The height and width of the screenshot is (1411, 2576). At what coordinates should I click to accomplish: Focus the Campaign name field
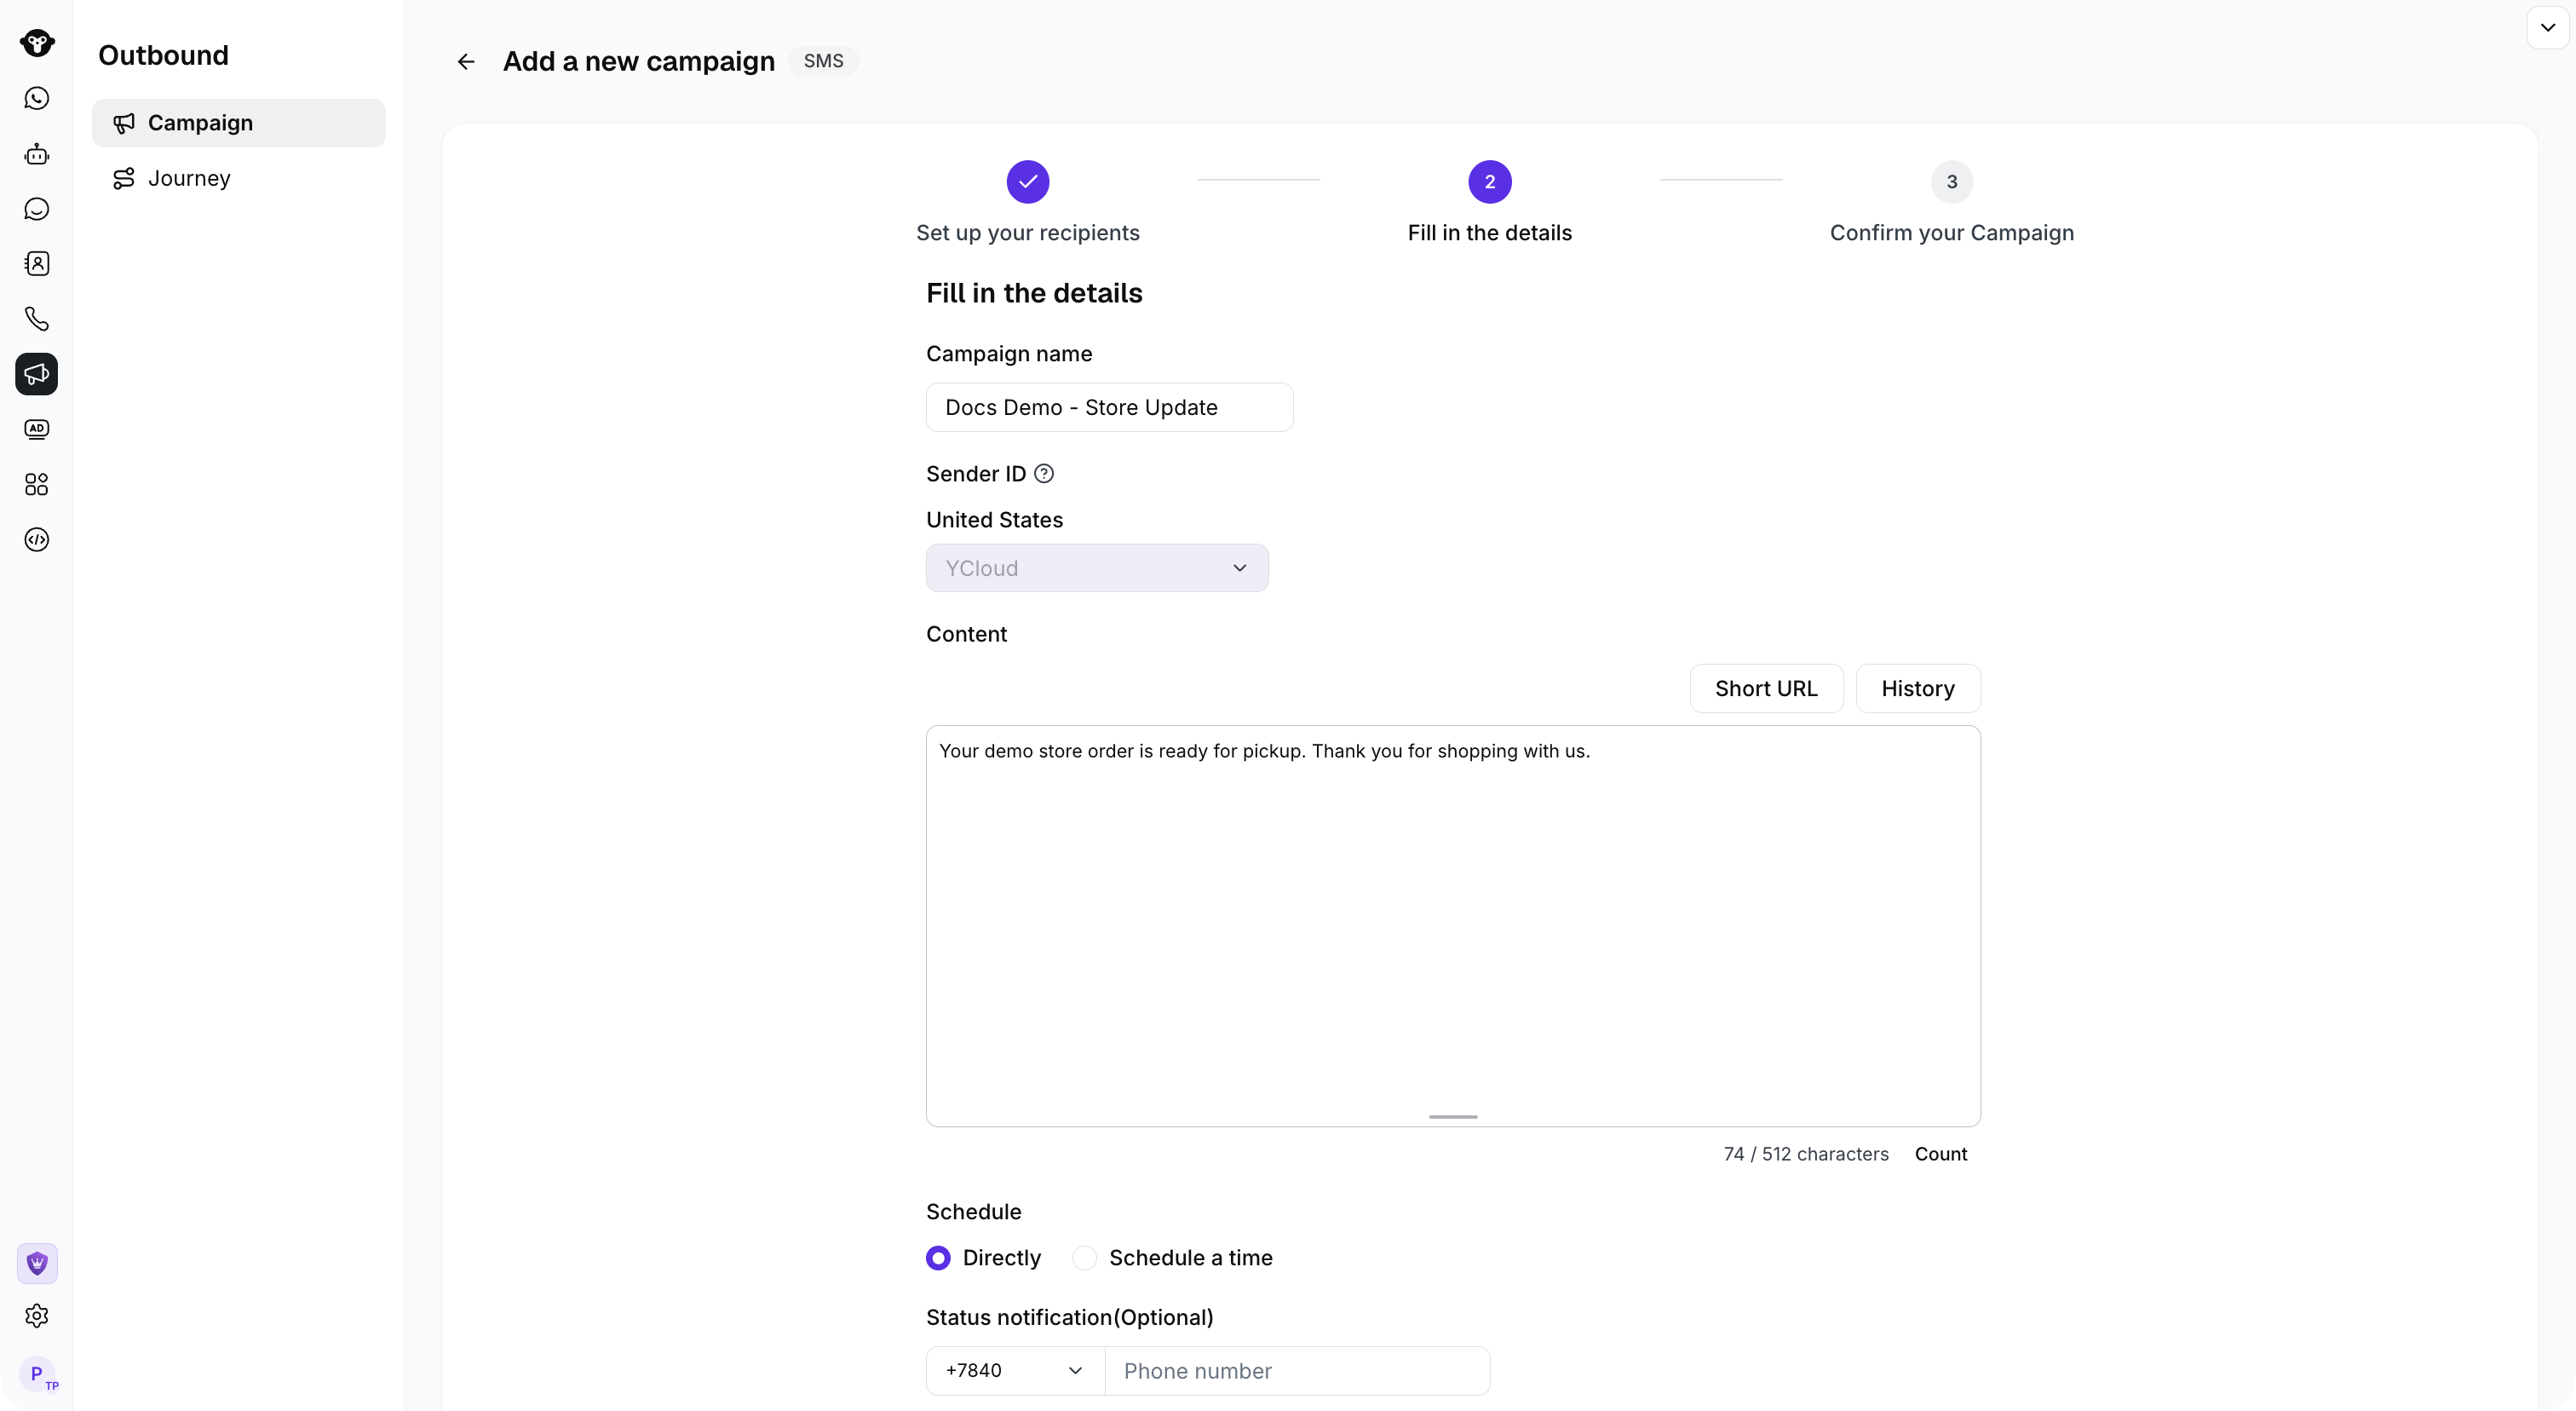tap(1110, 408)
